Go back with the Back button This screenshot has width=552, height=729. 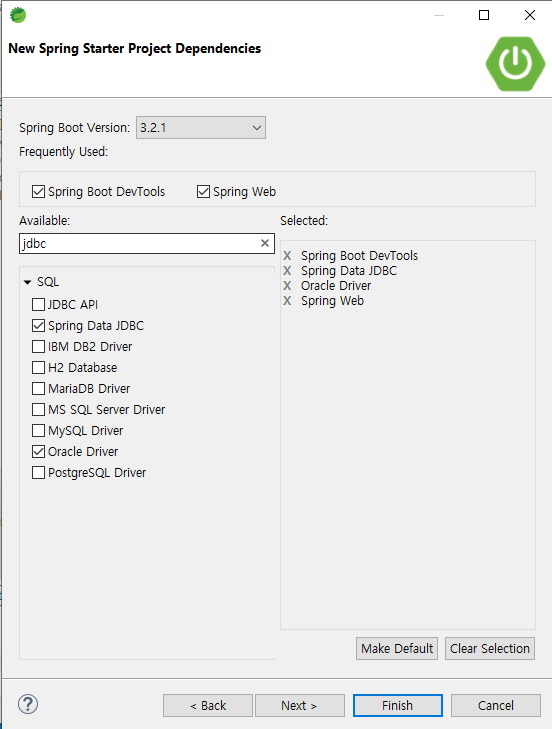click(207, 705)
